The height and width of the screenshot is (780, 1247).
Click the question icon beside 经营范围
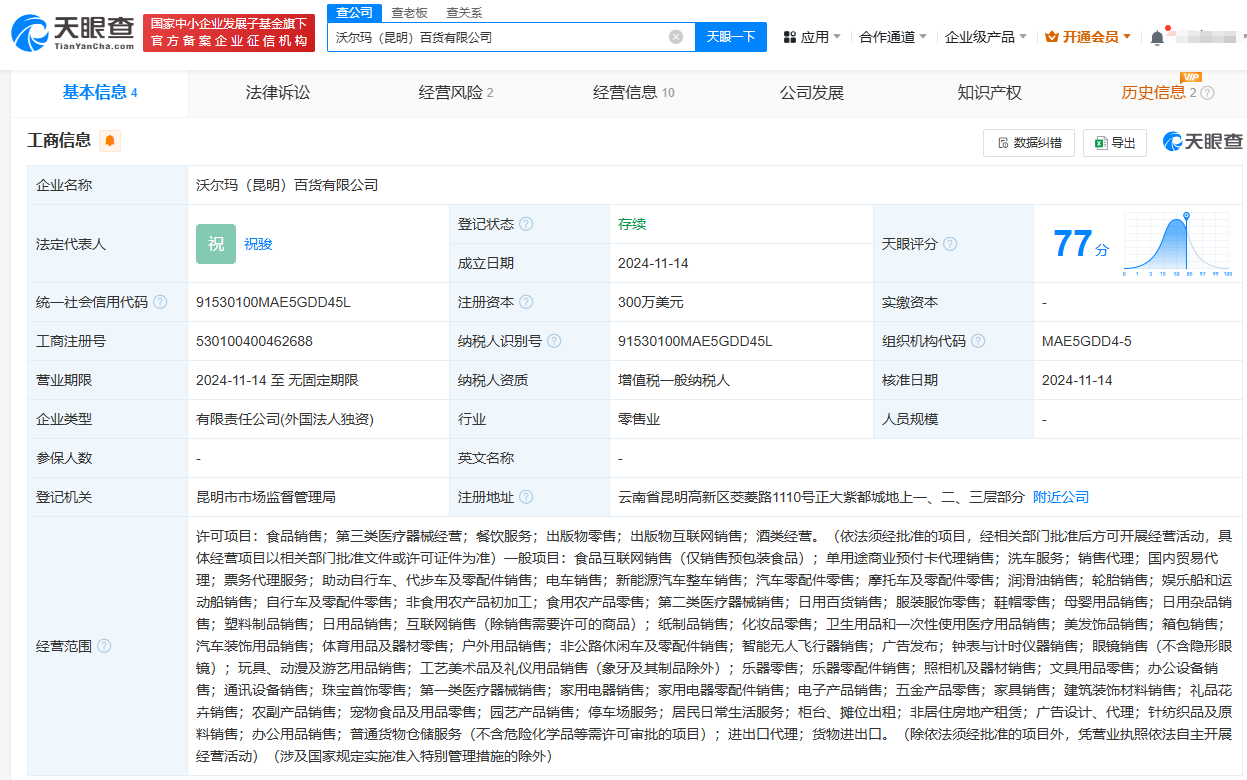(104, 646)
